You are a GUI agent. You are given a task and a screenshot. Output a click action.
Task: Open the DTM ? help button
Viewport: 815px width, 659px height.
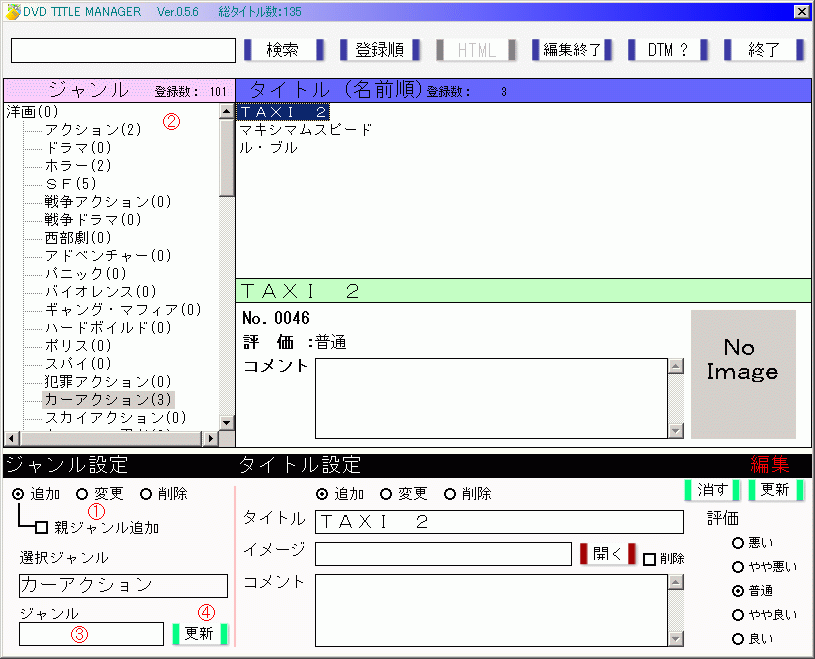(x=668, y=50)
